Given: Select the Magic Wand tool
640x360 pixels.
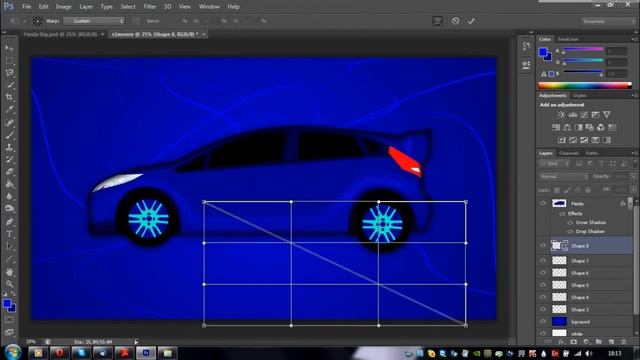Looking at the screenshot, I should (9, 85).
